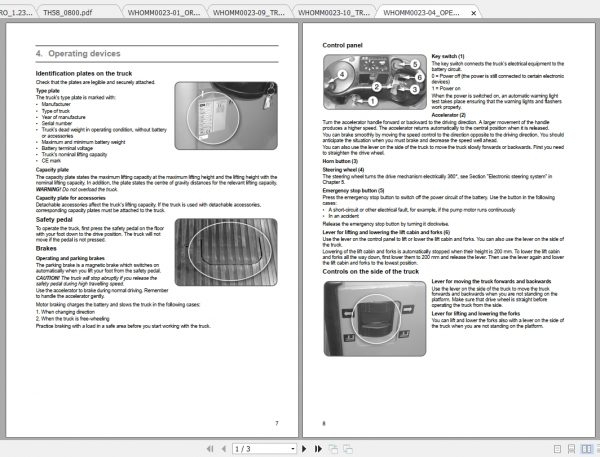600x457 pixels.
Task: Click page number 7 on left page
Action: [x=277, y=423]
